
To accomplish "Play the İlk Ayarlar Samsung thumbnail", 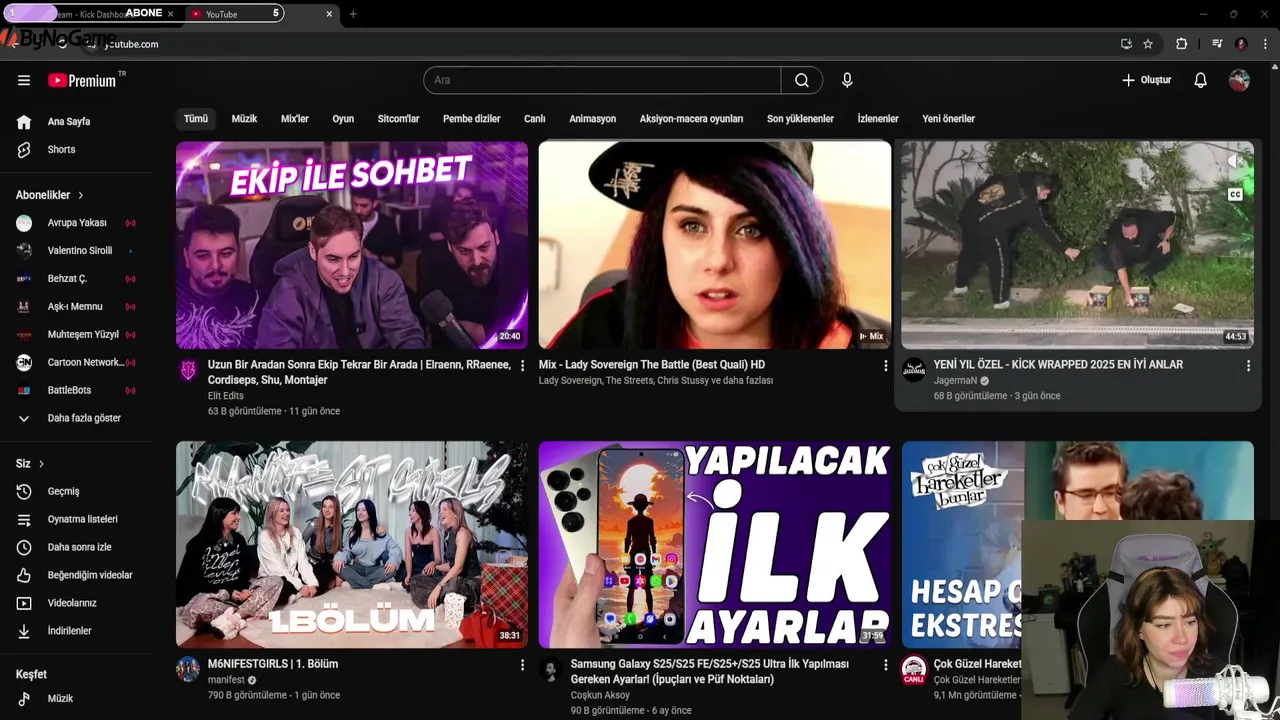I will point(715,545).
